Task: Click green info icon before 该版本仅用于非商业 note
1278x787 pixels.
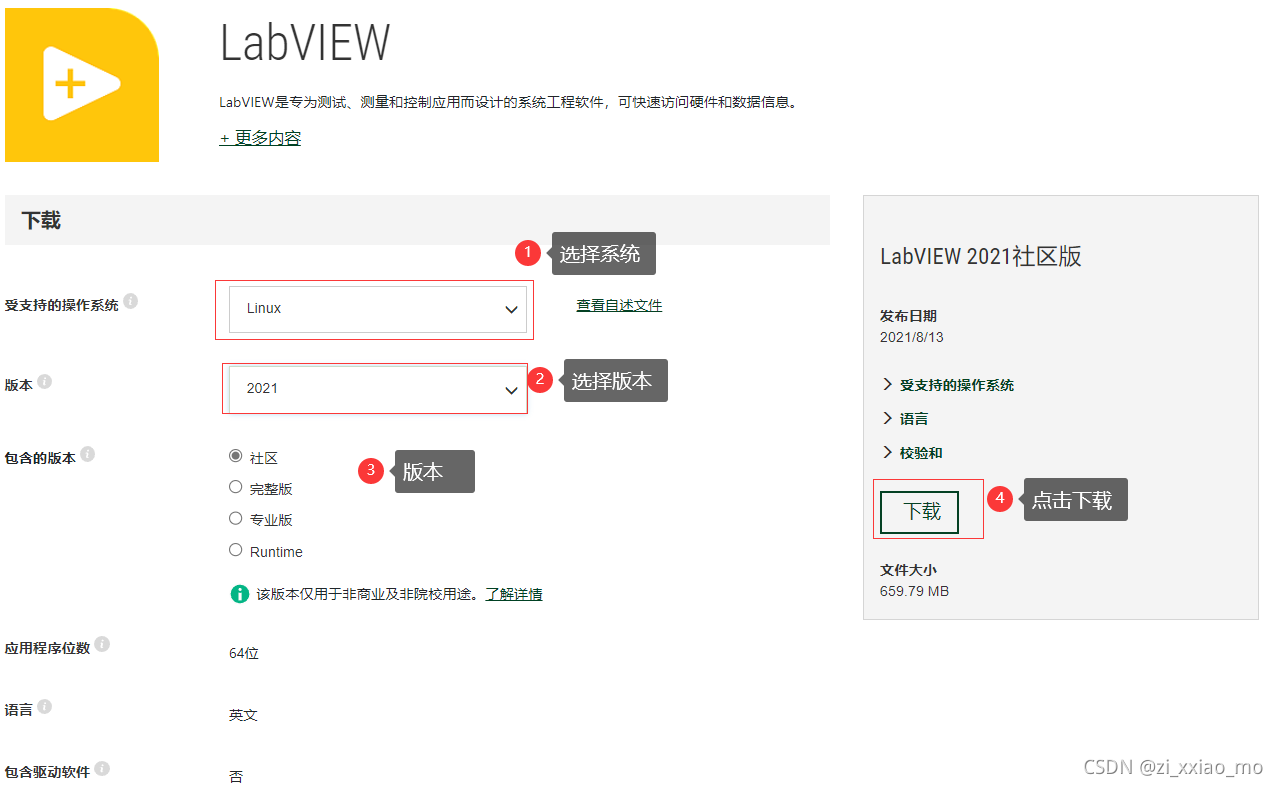Action: [239, 594]
